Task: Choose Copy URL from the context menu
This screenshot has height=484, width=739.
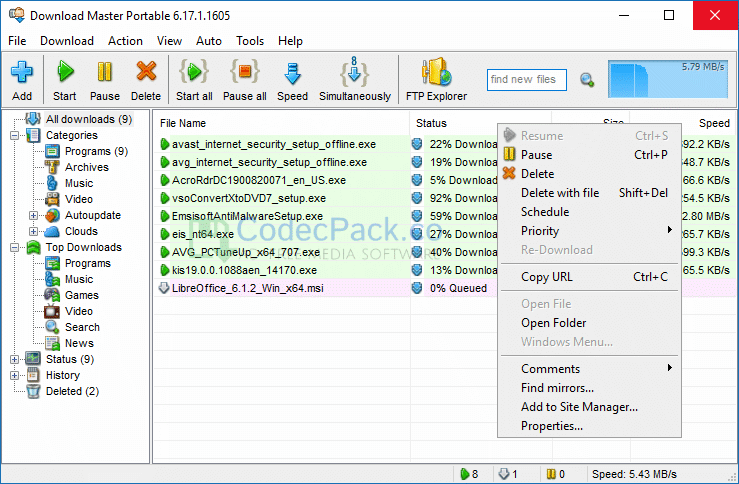Action: coord(589,277)
